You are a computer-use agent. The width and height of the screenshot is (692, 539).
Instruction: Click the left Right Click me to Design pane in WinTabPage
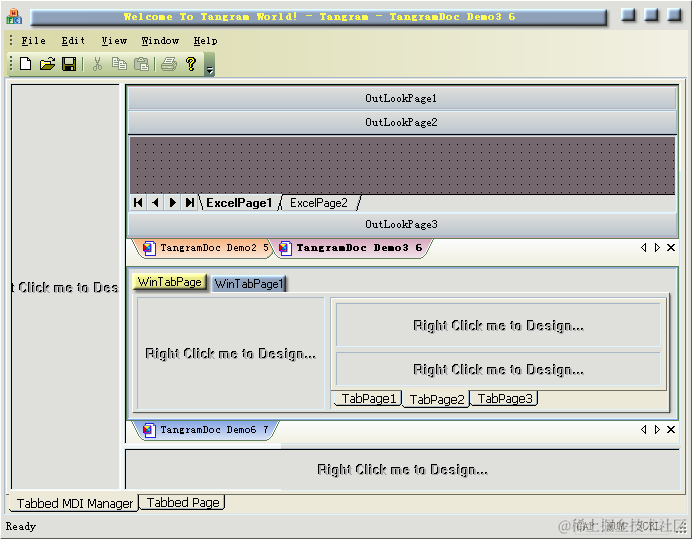click(x=230, y=353)
